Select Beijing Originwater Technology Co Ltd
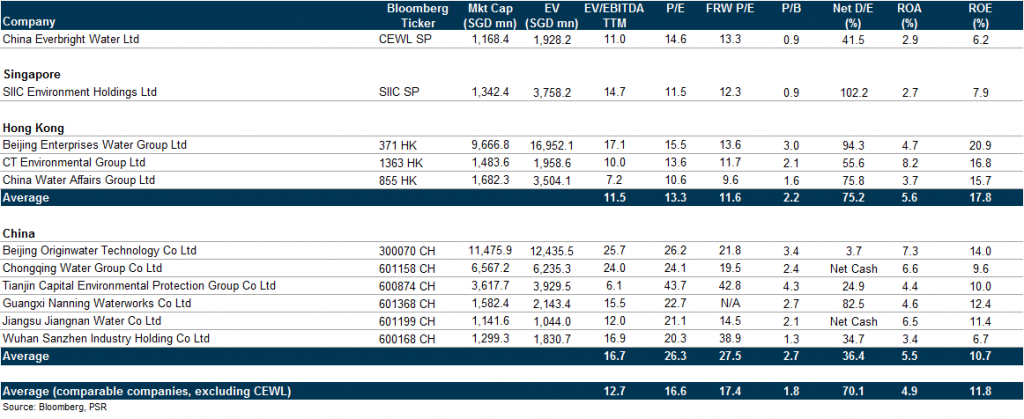The width and height of the screenshot is (1024, 419). [x=99, y=250]
